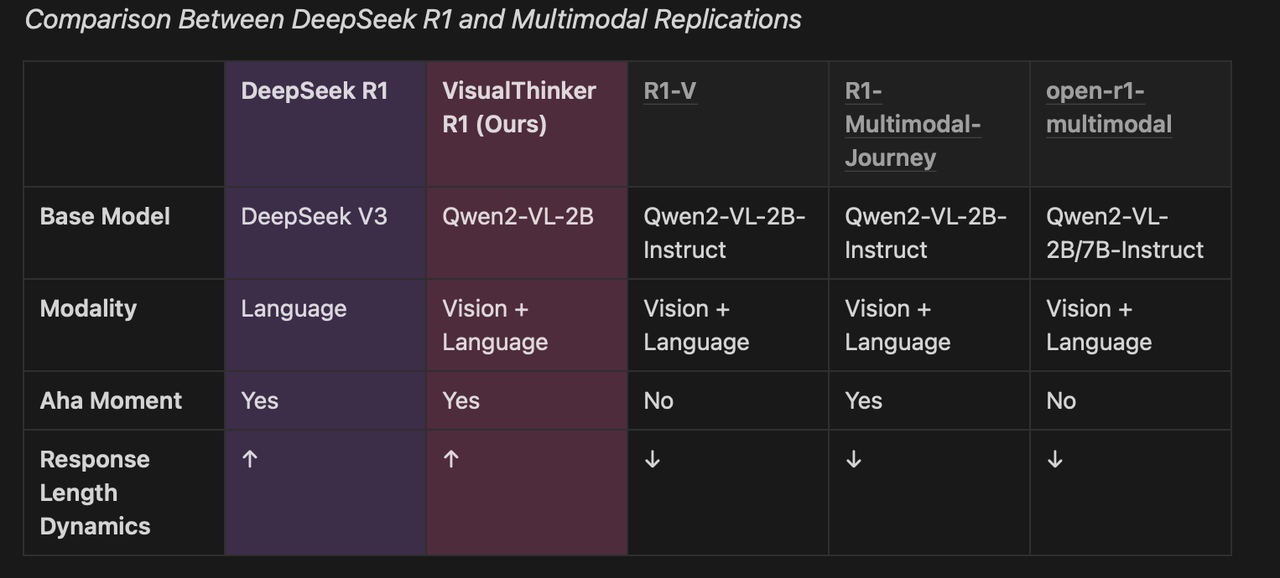This screenshot has width=1280, height=578.
Task: Click the Modality row label
Action: [x=88, y=308]
